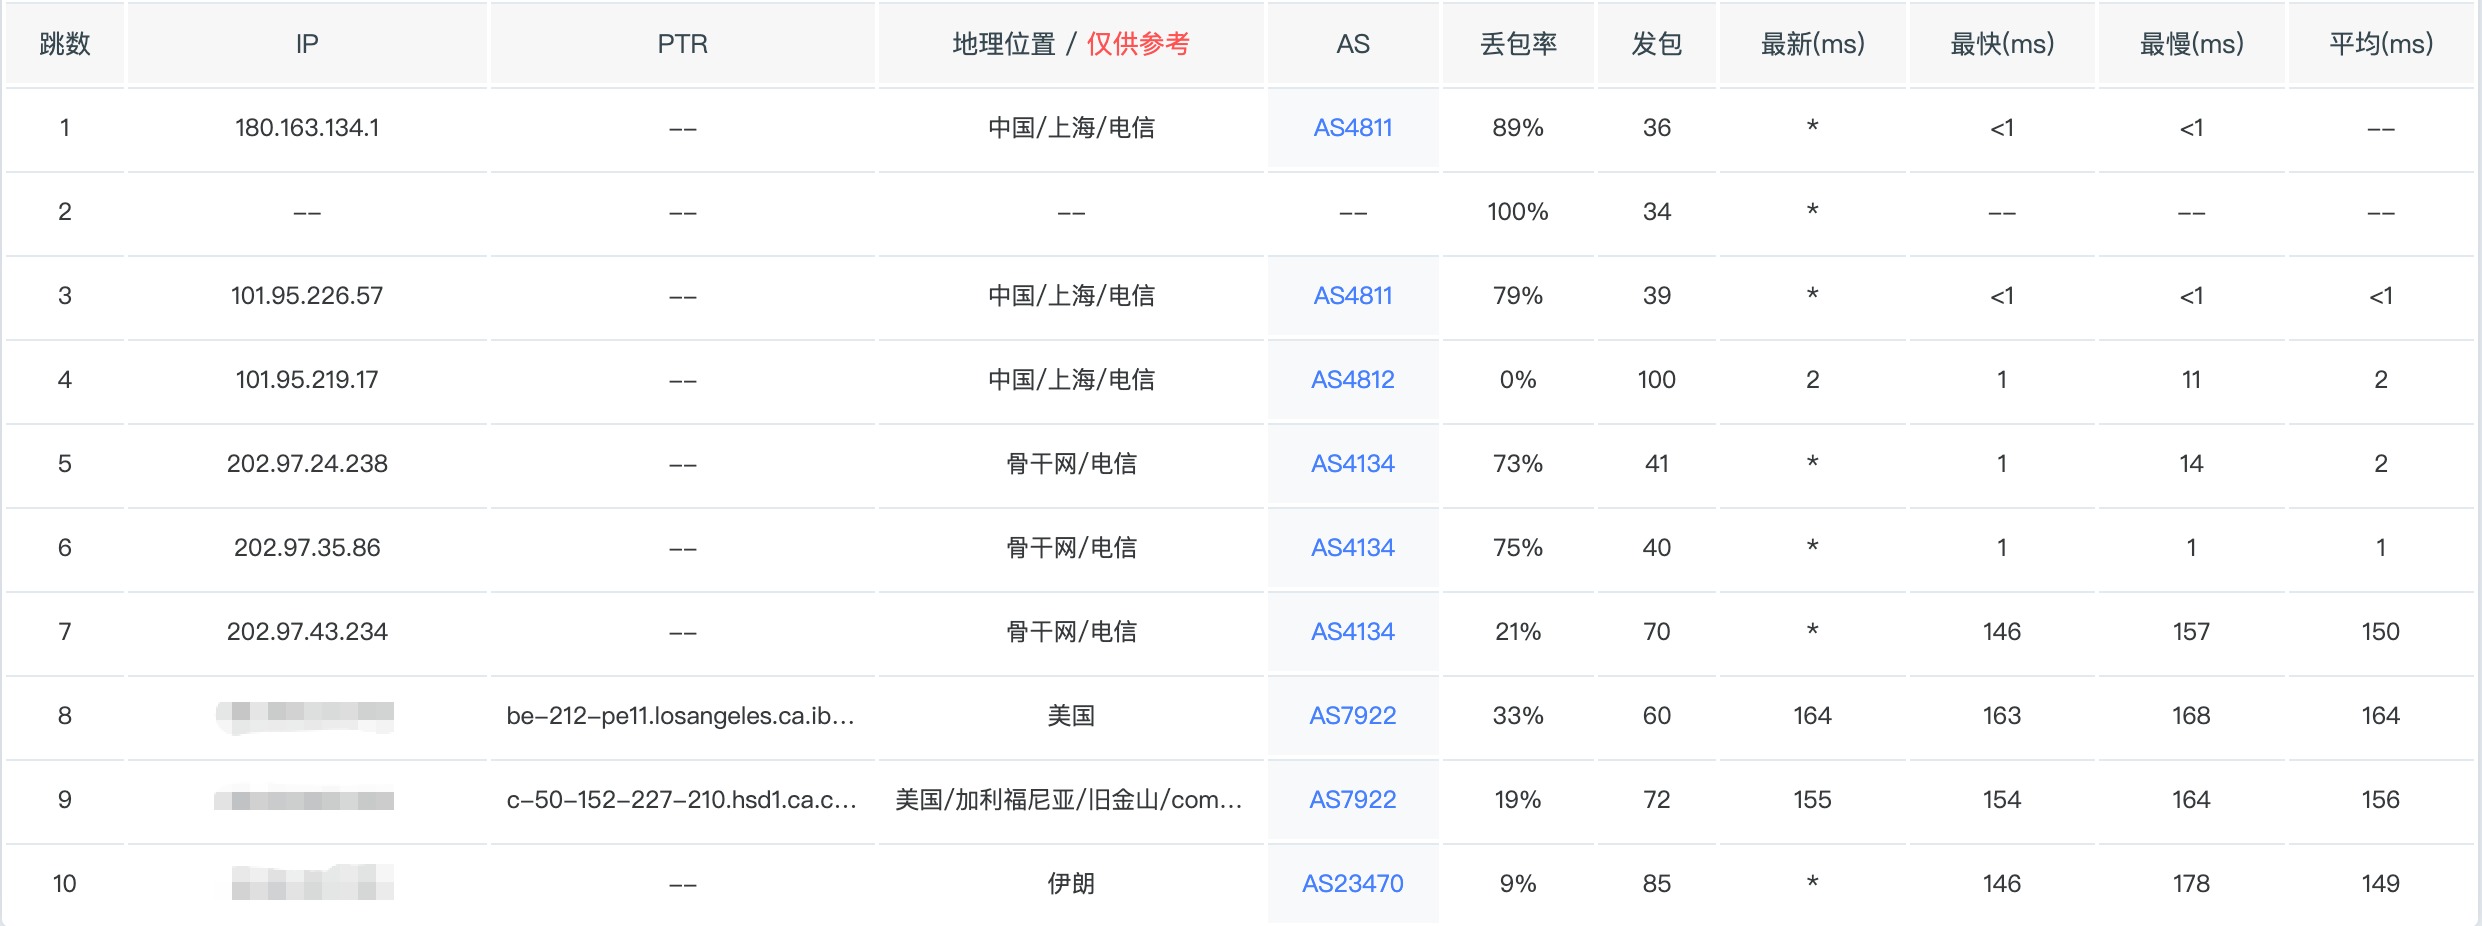Click the AS4811 link for IP 180.163.134.1
This screenshot has width=2482, height=926.
pos(1352,128)
